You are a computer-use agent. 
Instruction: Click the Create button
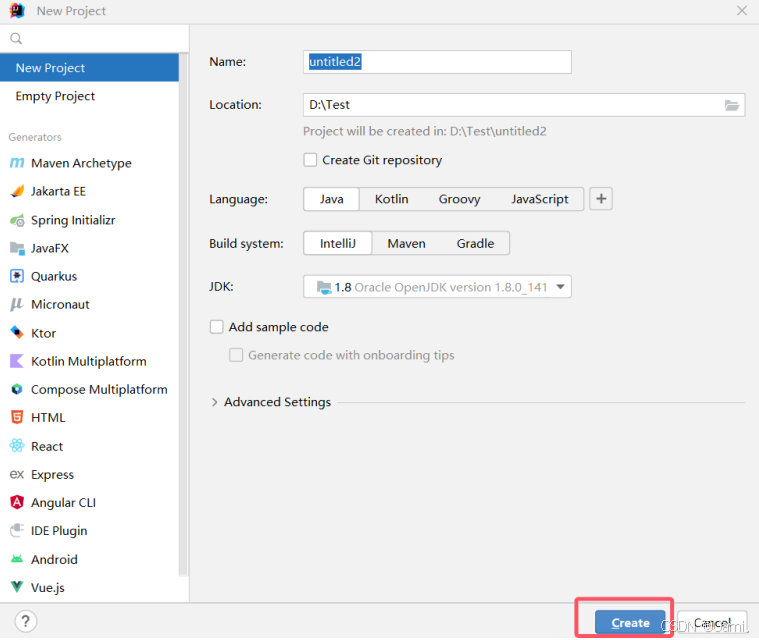click(630, 623)
